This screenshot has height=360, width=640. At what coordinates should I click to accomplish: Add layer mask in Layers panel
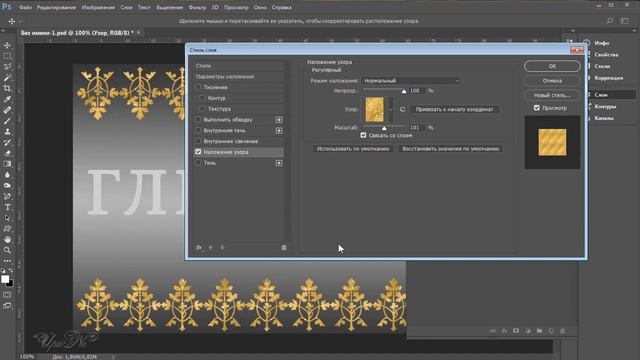(x=516, y=331)
